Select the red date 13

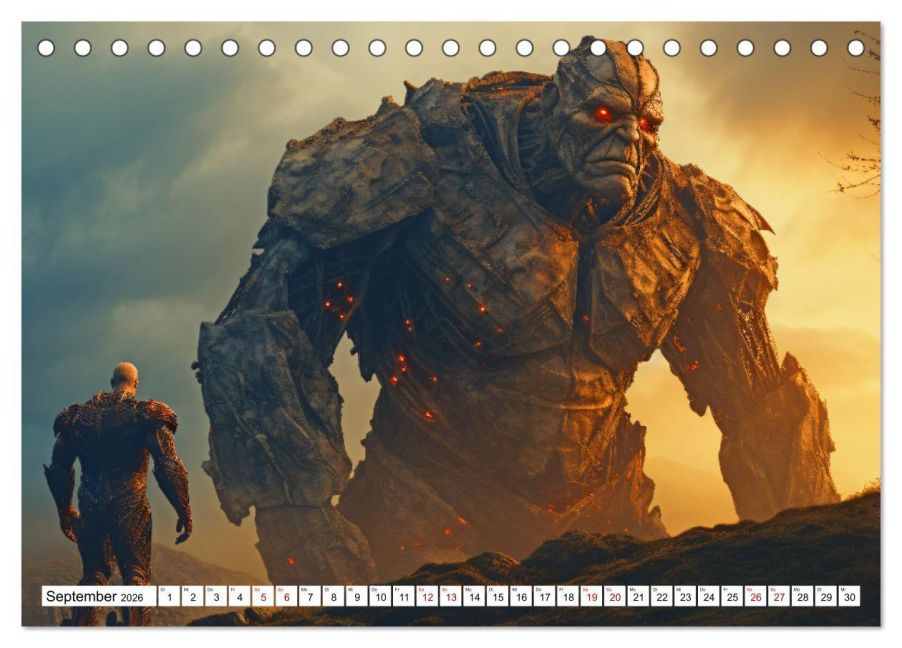(450, 596)
